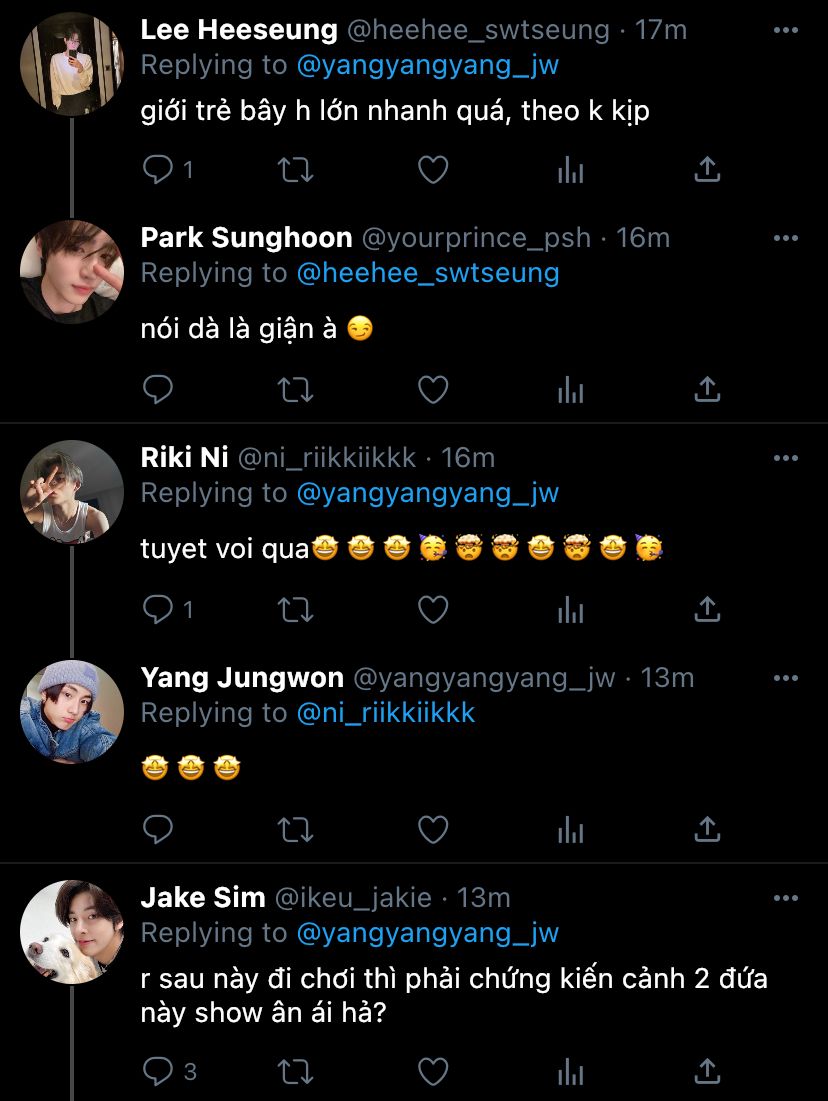The width and height of the screenshot is (828, 1101).
Task: Open more options on Jake Sim's tweet
Action: coord(786,898)
